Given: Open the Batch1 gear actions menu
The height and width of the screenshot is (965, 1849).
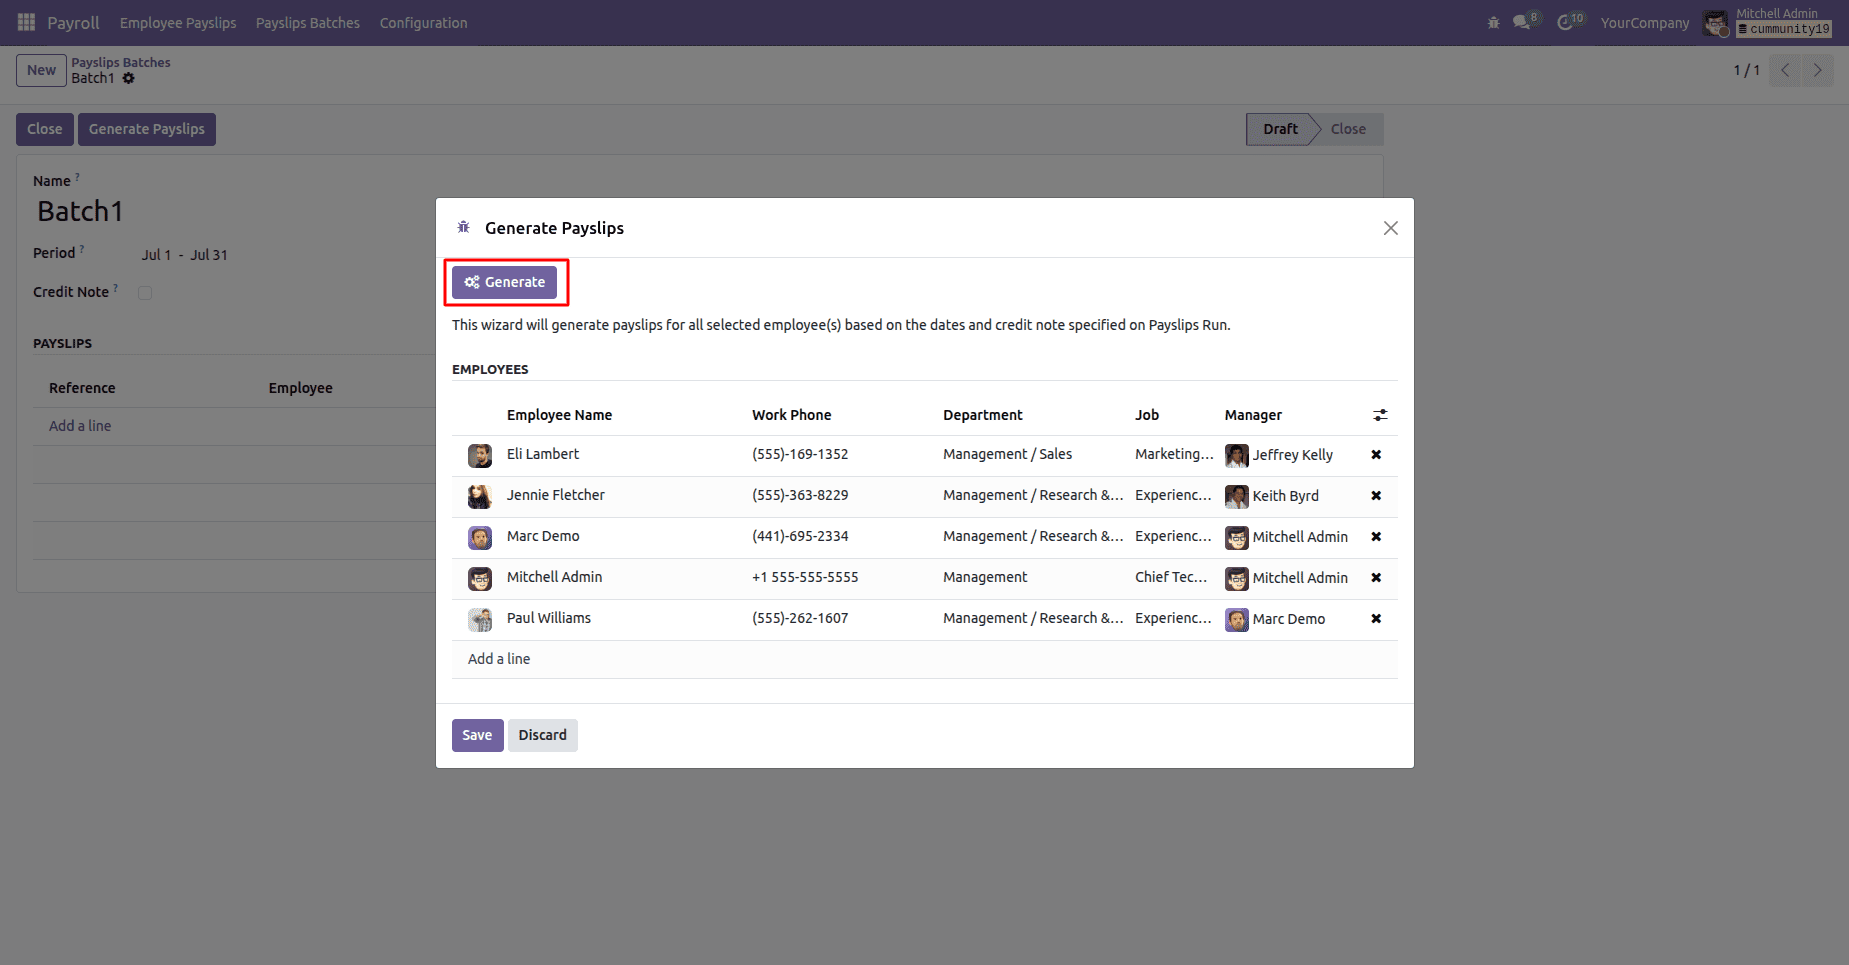Looking at the screenshot, I should click(x=128, y=78).
